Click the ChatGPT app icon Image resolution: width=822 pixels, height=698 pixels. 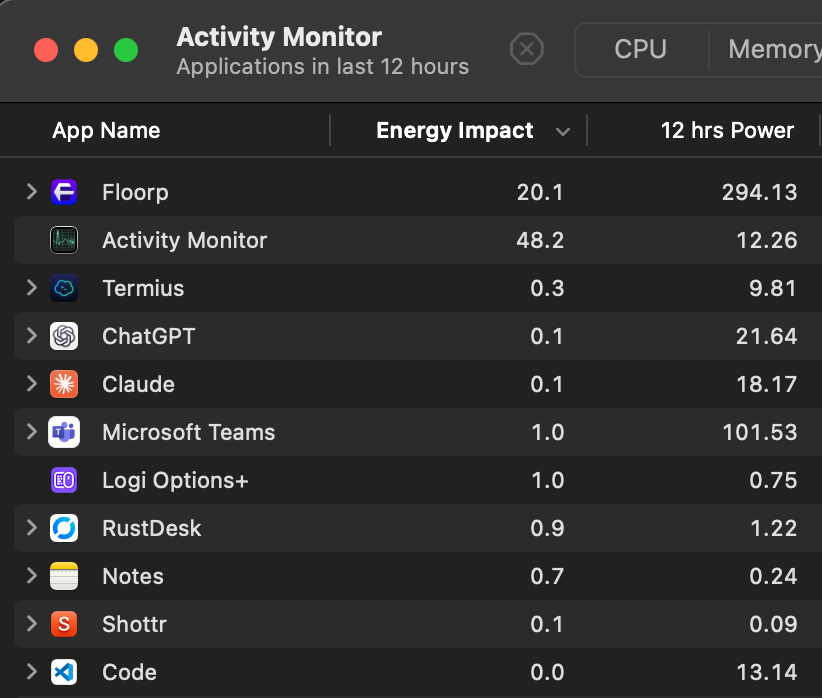coord(64,336)
